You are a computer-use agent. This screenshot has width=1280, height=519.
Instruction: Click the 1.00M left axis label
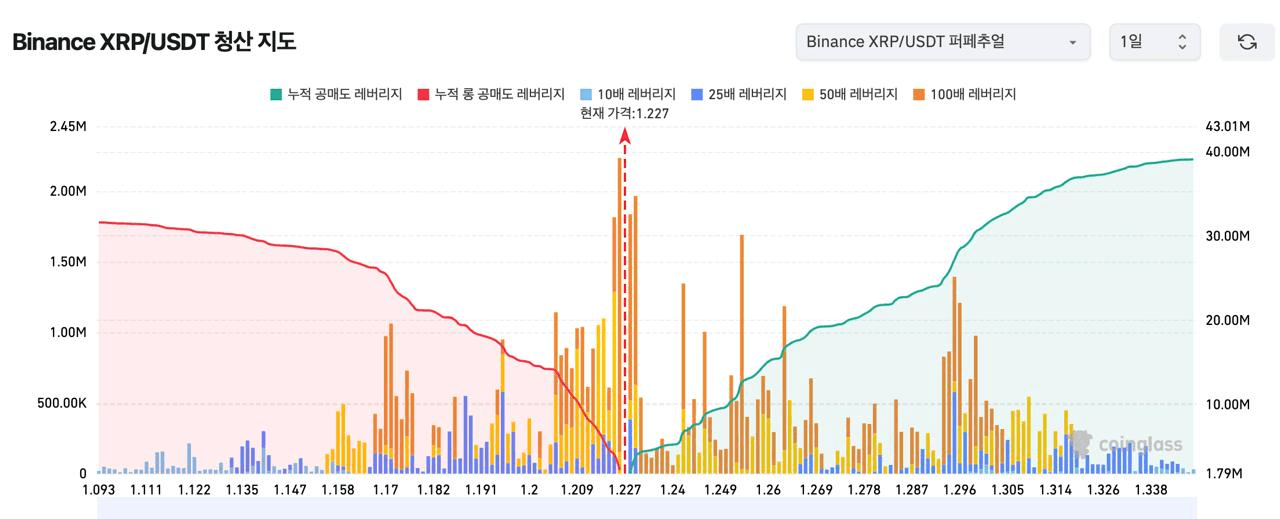(67, 333)
